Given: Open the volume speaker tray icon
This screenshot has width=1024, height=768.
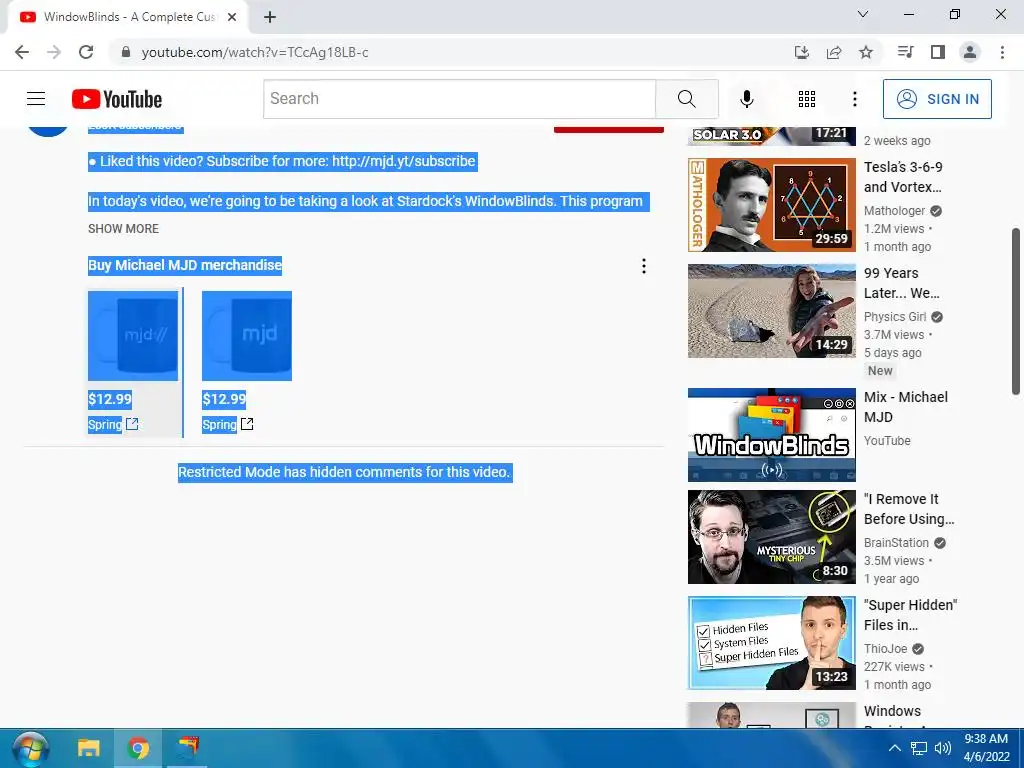Looking at the screenshot, I should [x=942, y=748].
